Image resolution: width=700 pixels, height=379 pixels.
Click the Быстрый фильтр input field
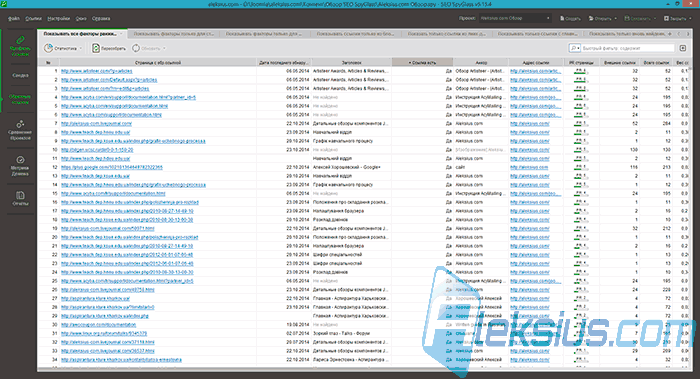click(627, 48)
